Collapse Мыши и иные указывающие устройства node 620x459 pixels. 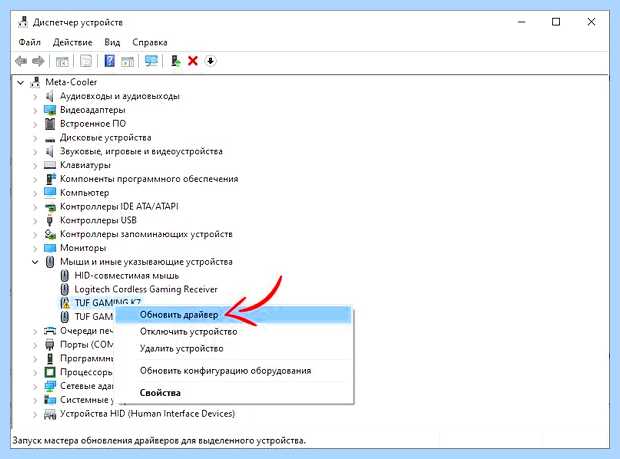(x=35, y=262)
